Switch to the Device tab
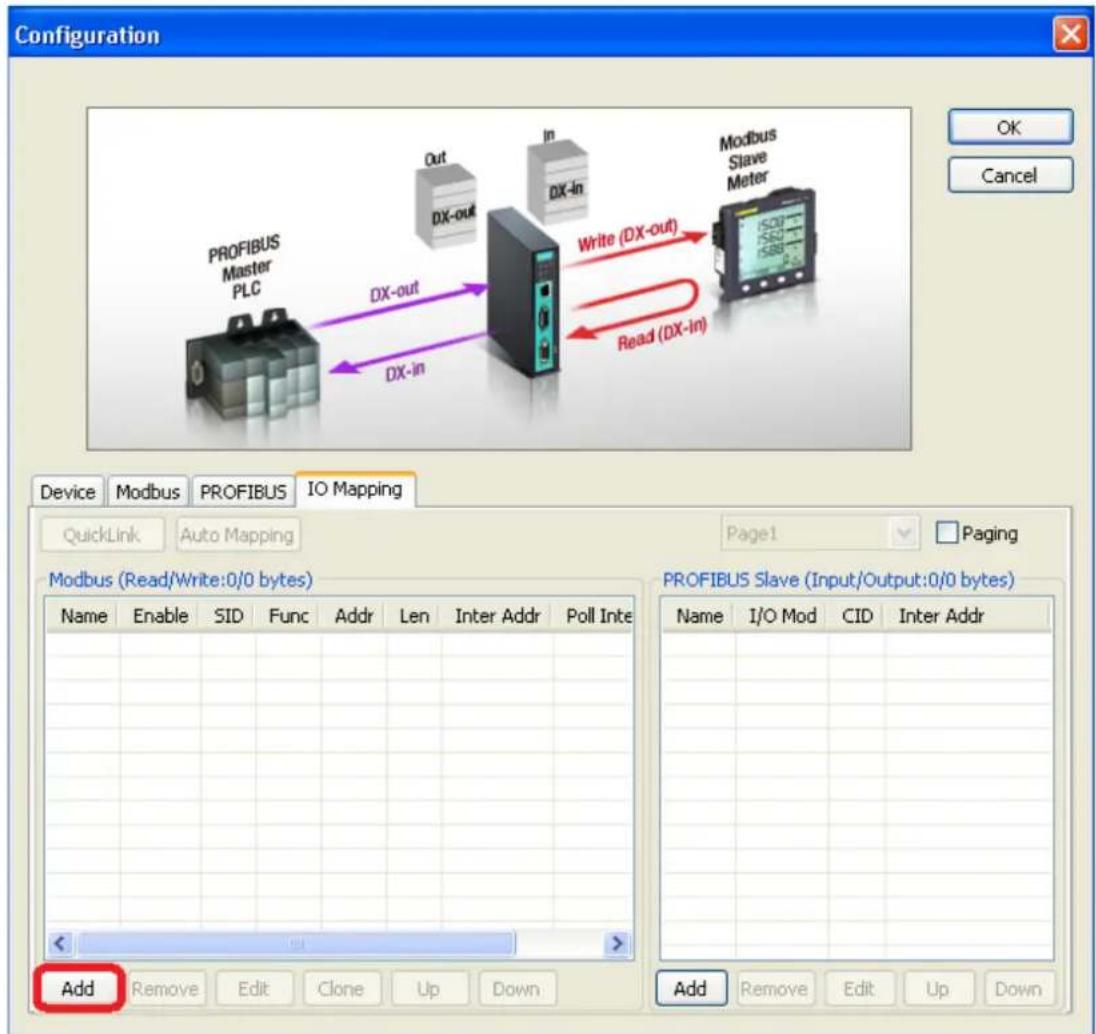1096x1034 pixels. pos(68,491)
